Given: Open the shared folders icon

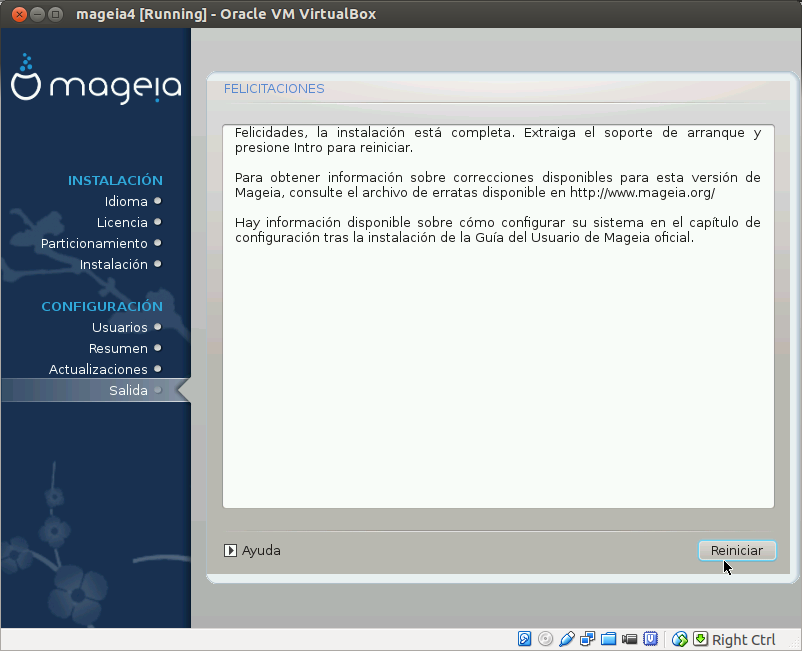Looking at the screenshot, I should (610, 638).
